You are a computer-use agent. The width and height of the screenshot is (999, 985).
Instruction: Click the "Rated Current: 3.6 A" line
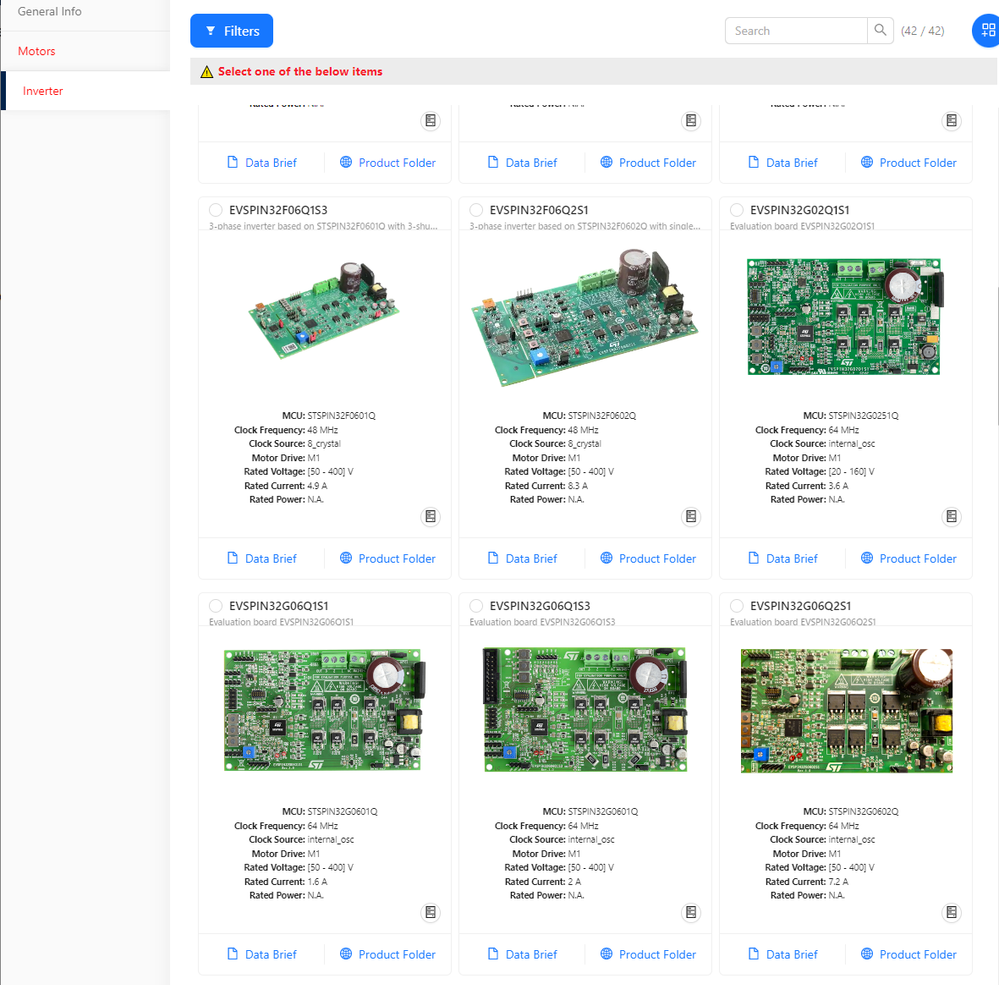click(x=807, y=485)
